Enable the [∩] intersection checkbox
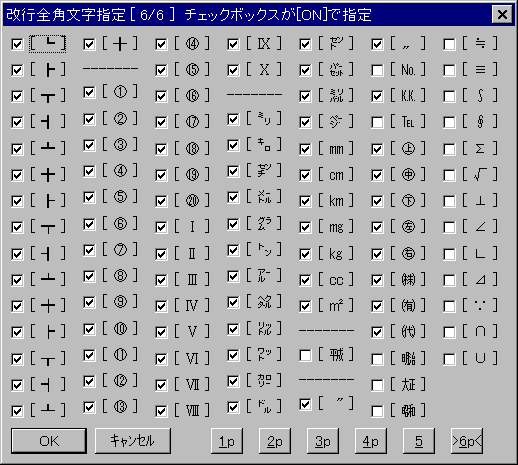 pyautogui.click(x=449, y=332)
